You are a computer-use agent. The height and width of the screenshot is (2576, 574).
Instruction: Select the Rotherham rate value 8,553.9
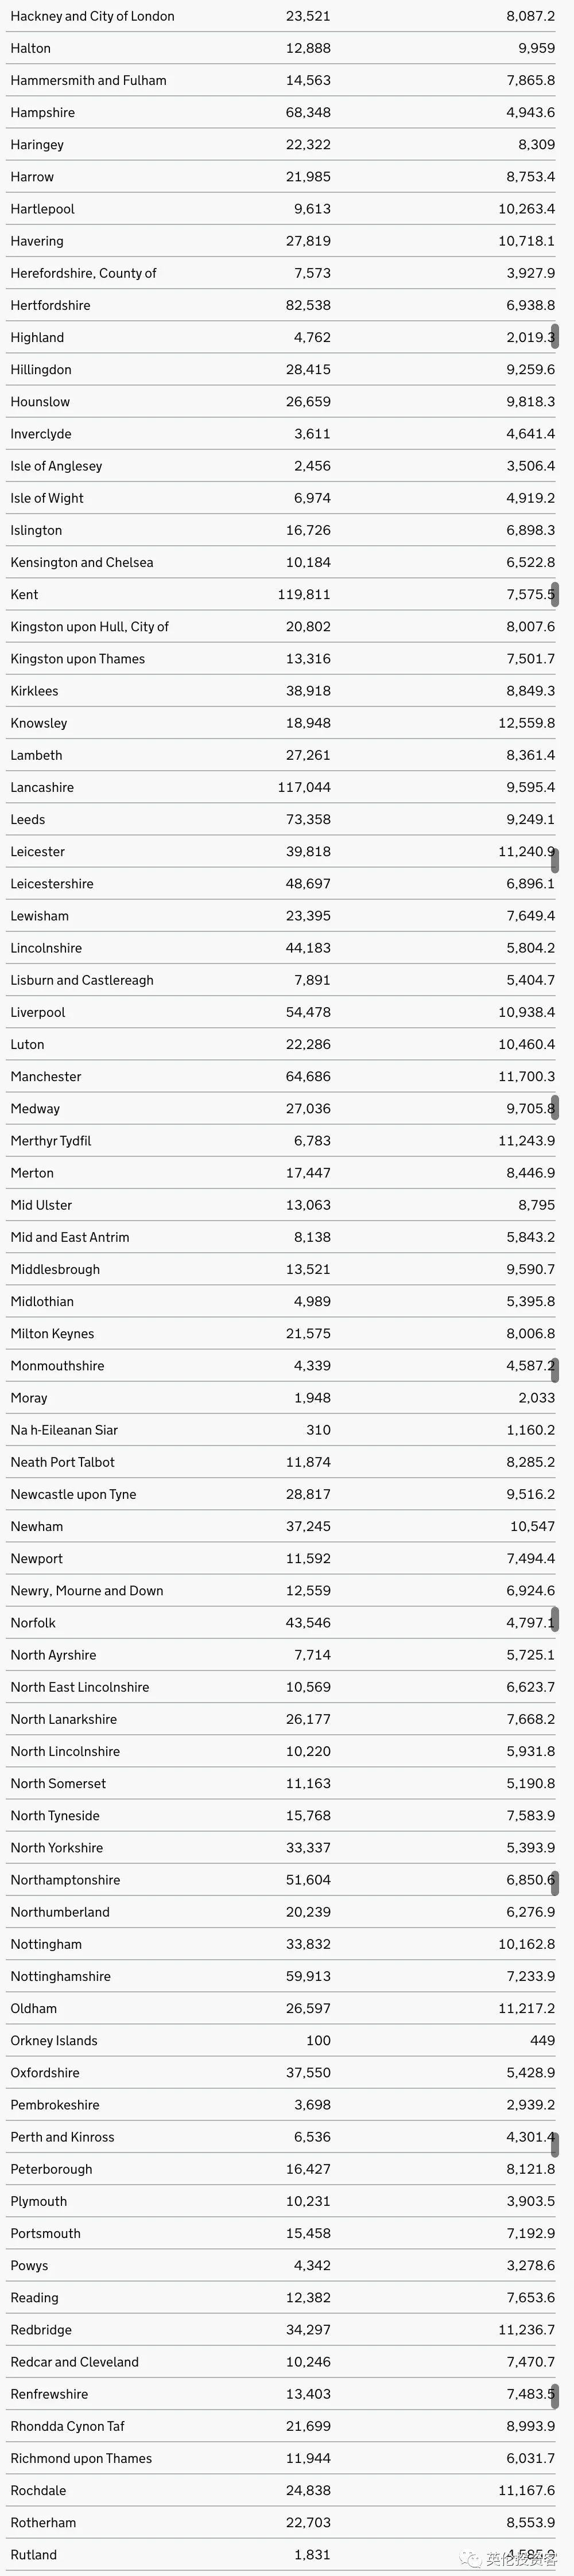[530, 2523]
